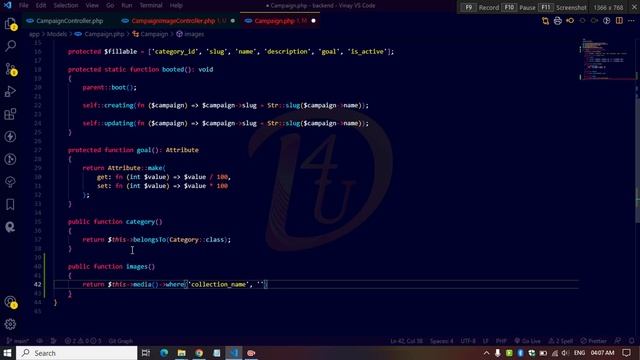The height and width of the screenshot is (360, 640).
Task: Click the timeline circle icon in editor toolbar
Action: coord(607,21)
